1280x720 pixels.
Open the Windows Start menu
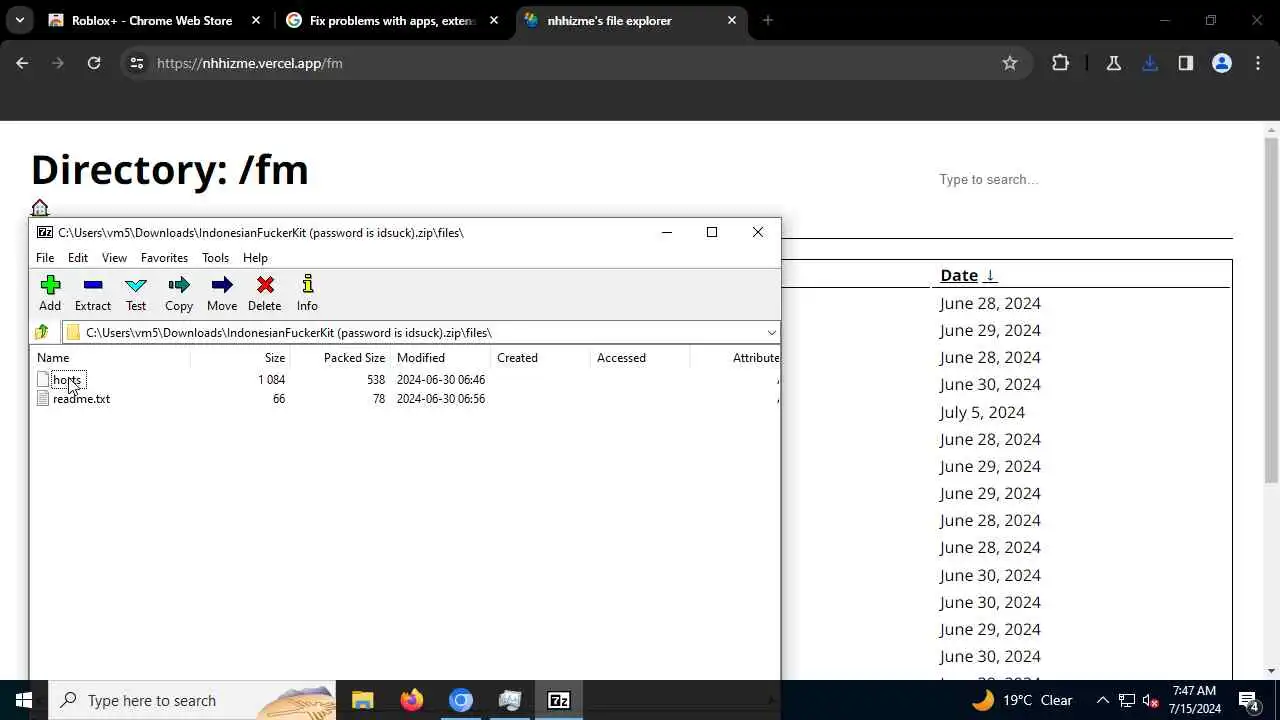coord(24,700)
